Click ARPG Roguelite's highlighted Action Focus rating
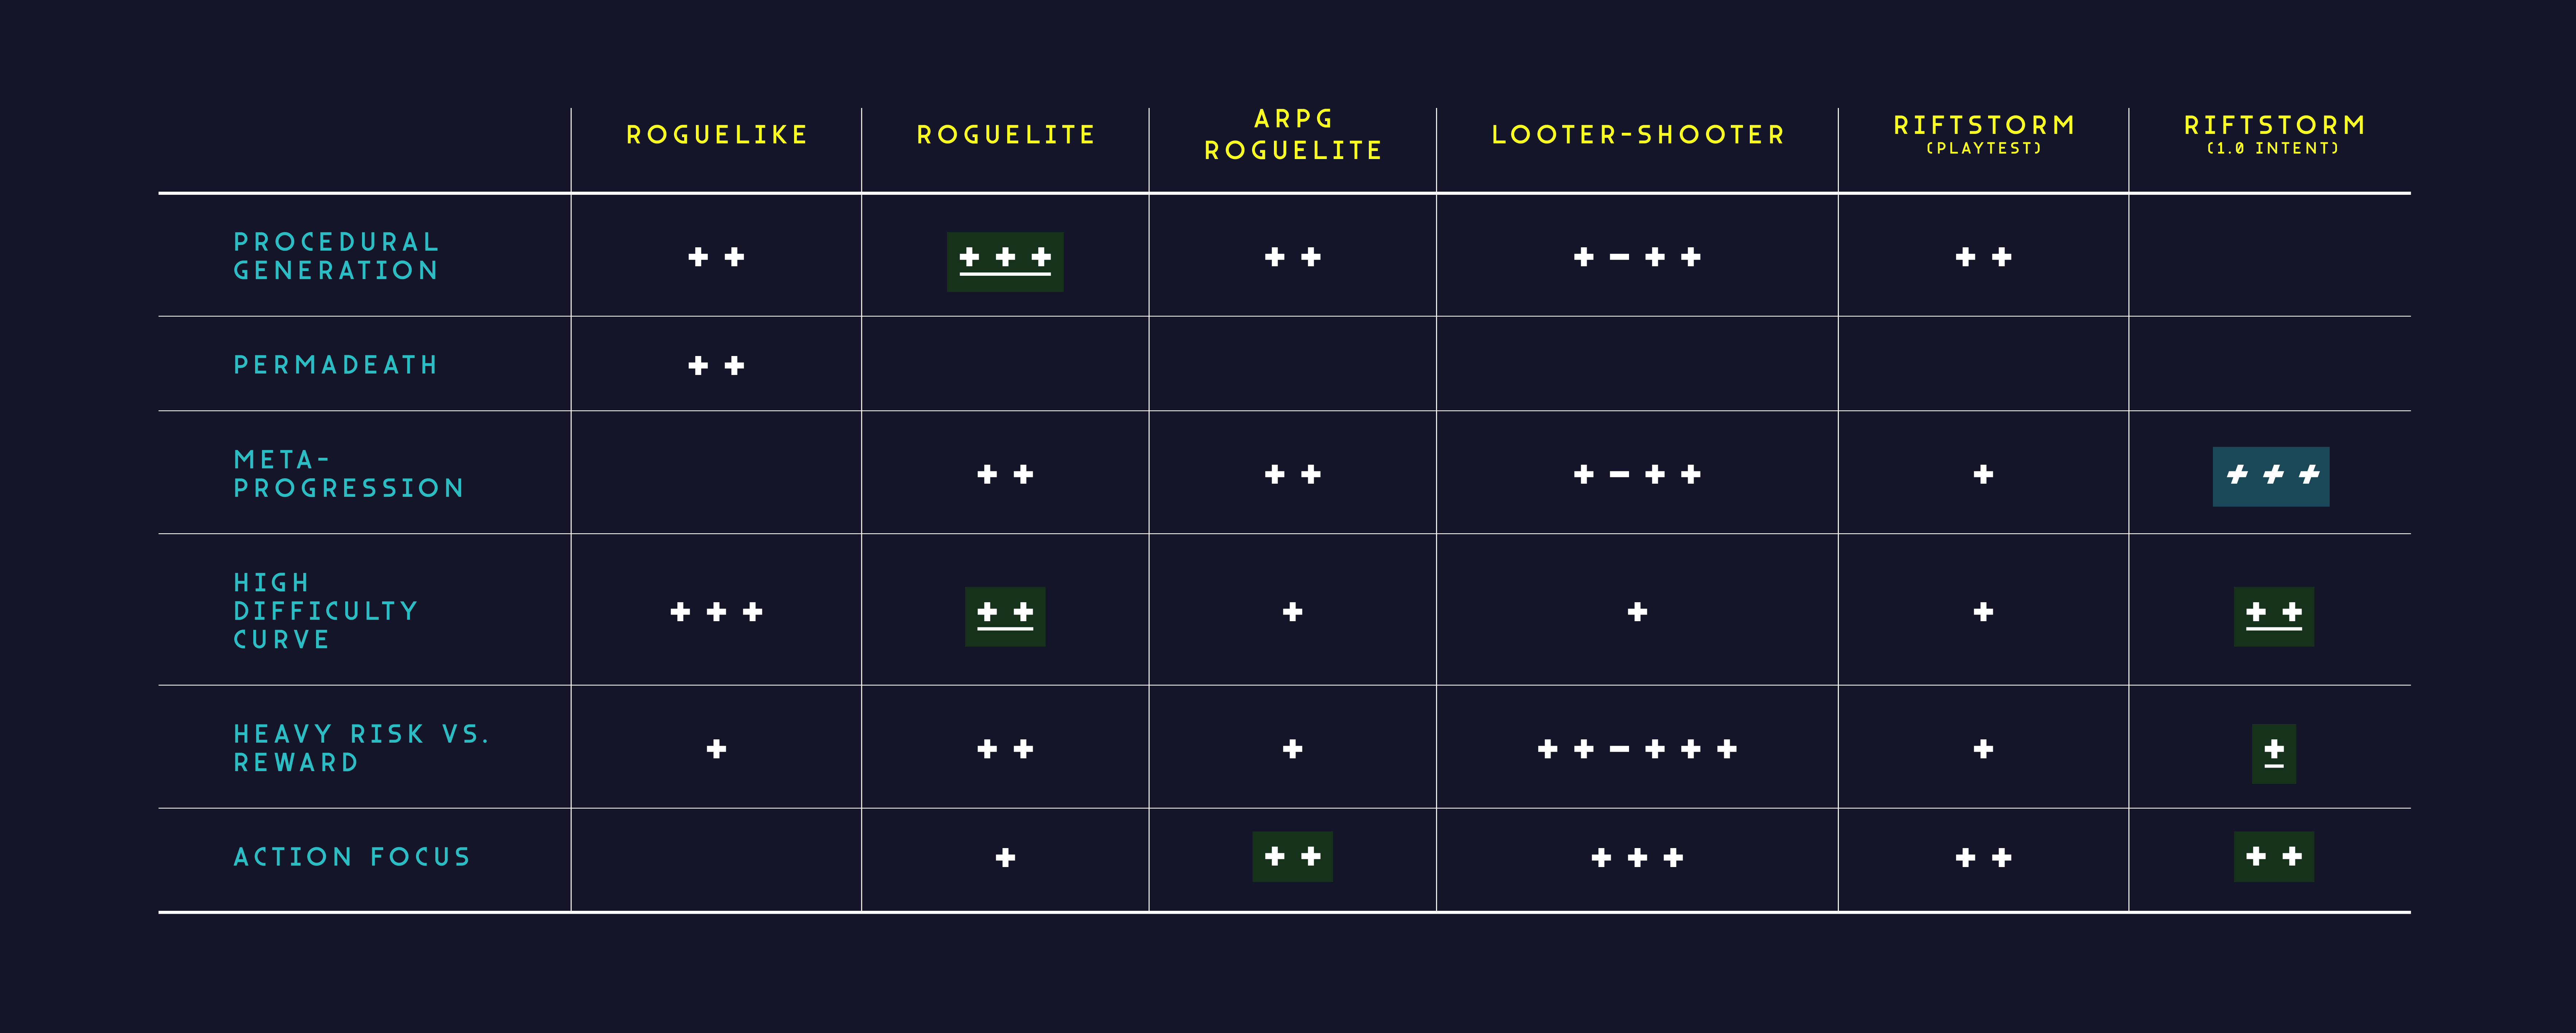2576x1033 pixels. coord(1292,857)
